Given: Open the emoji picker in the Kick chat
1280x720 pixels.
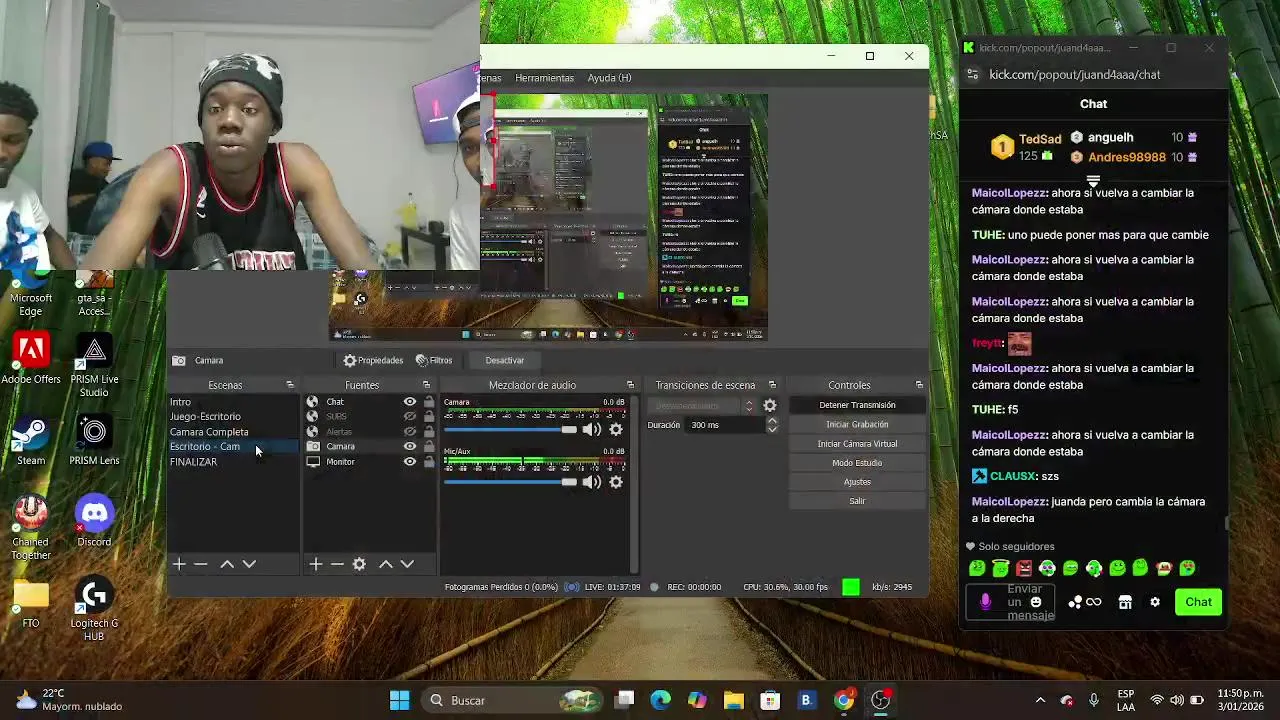Looking at the screenshot, I should (1036, 602).
